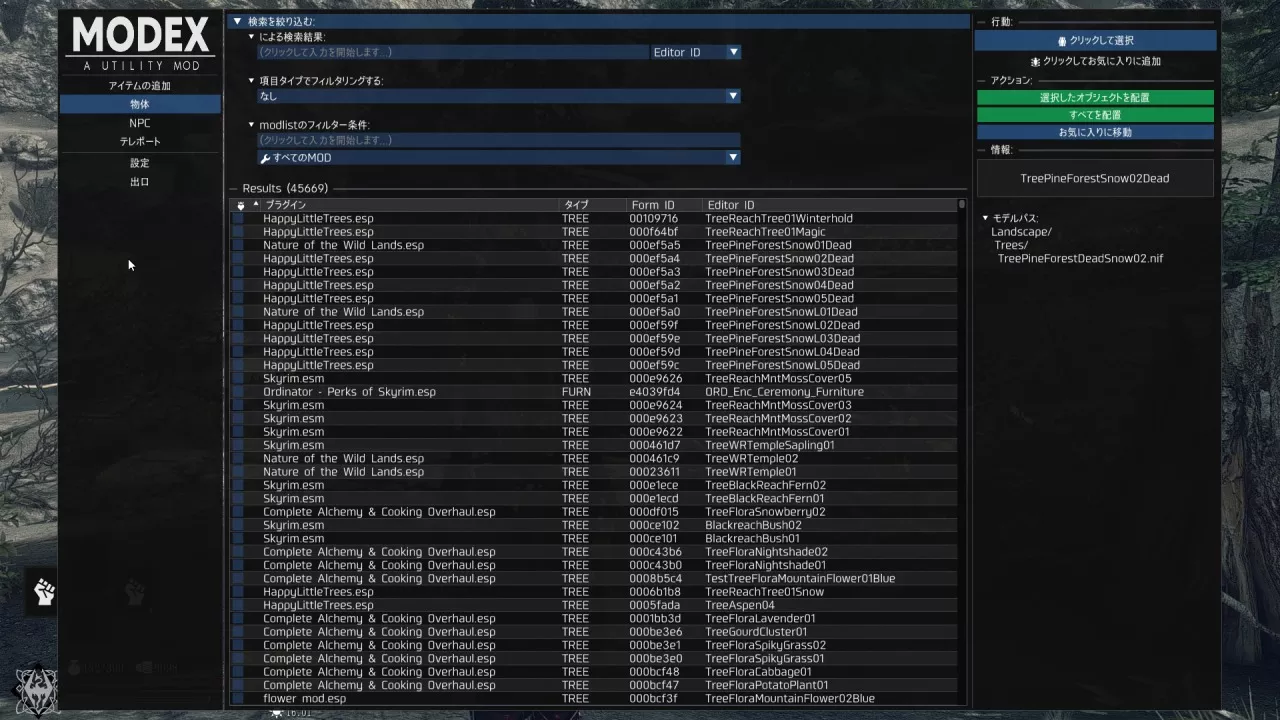1280x720 pixels.
Task: Toggle blue square for TreeReachTree01Magic row
Action: click(x=238, y=232)
